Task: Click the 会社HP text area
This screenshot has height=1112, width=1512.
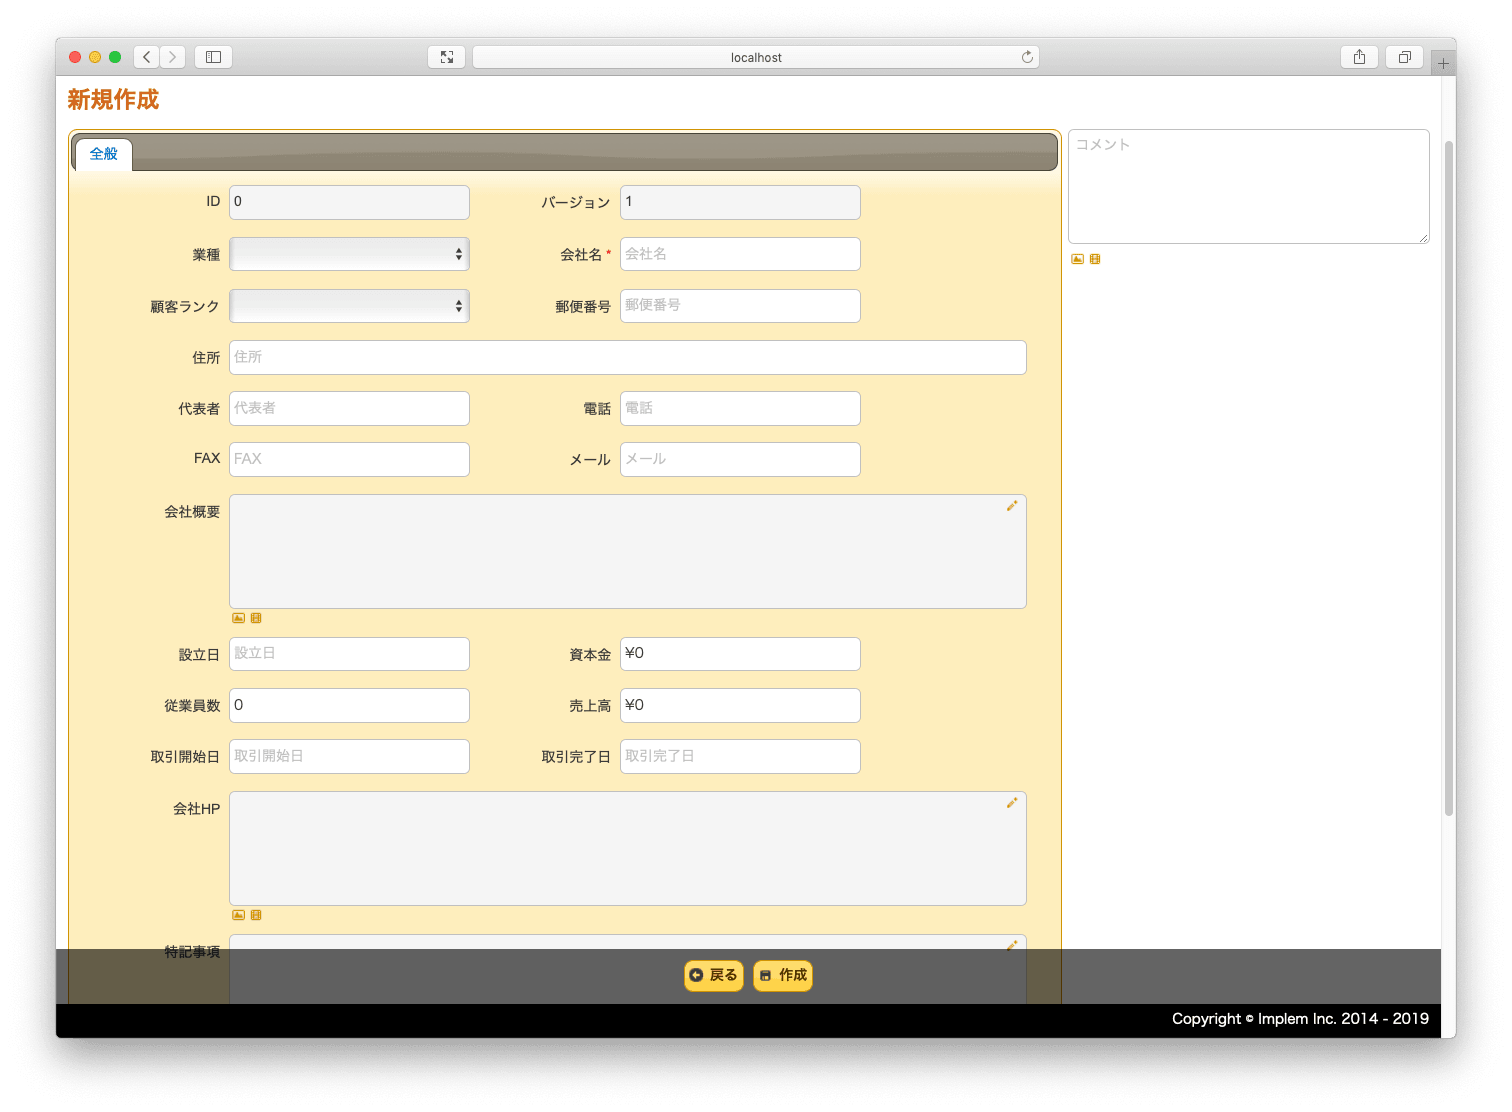Action: (x=628, y=848)
